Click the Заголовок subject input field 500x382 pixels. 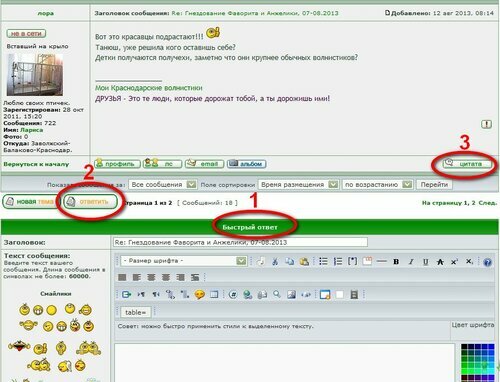pyautogui.click(x=240, y=242)
